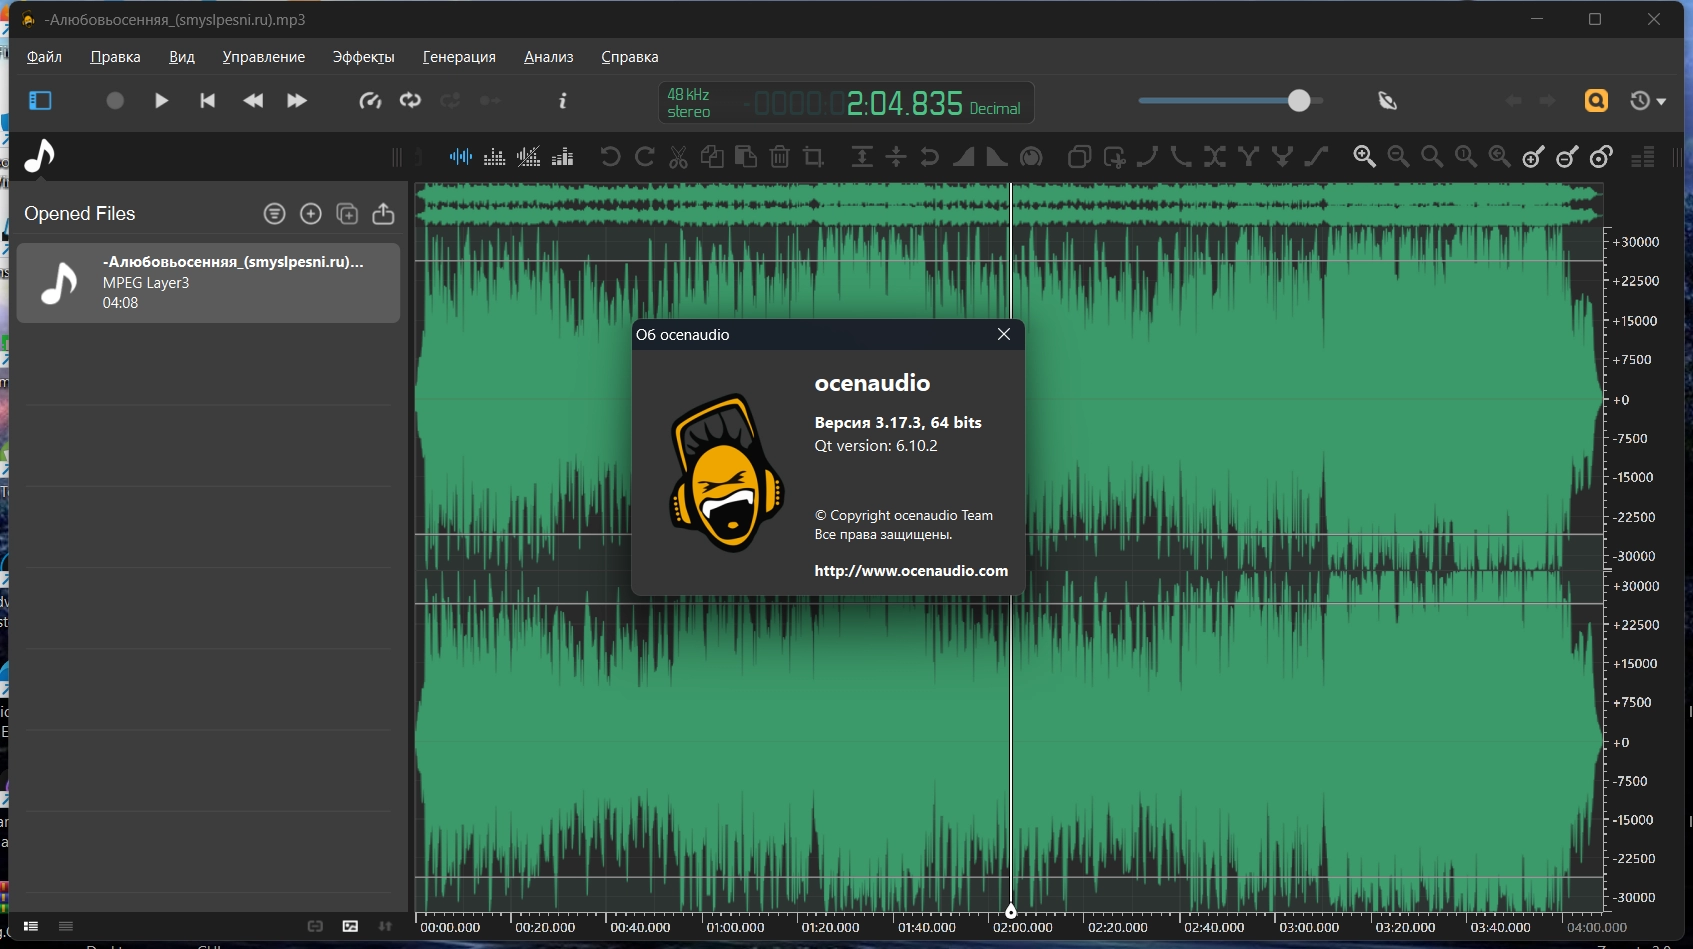This screenshot has width=1693, height=949.
Task: Open the Анализ menu
Action: (x=548, y=57)
